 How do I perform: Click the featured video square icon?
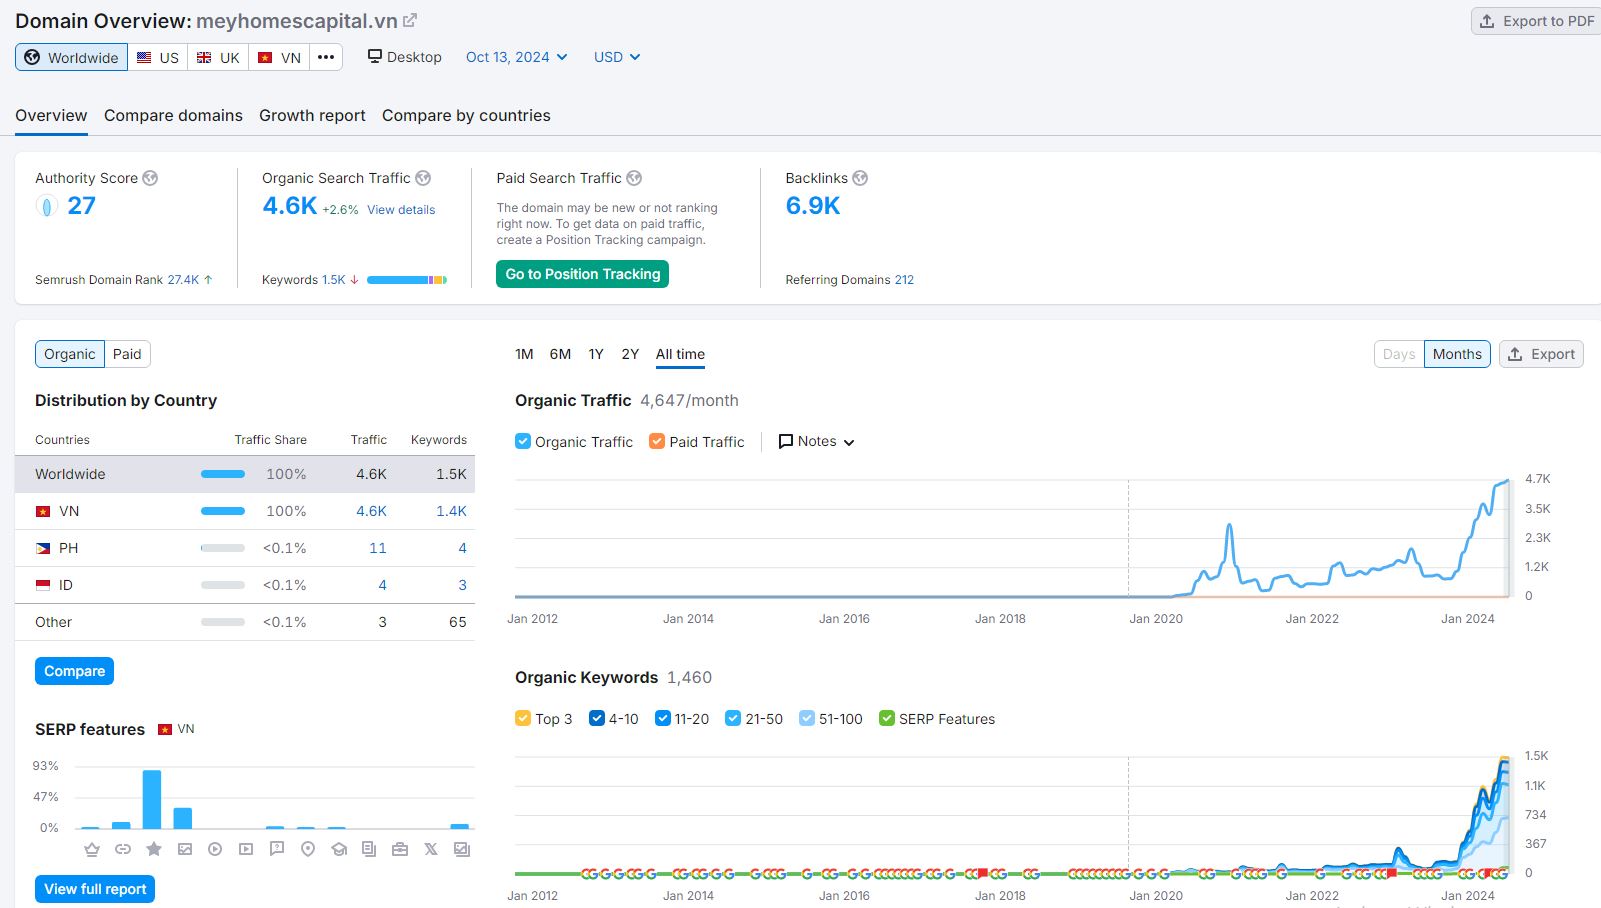[x=246, y=849]
